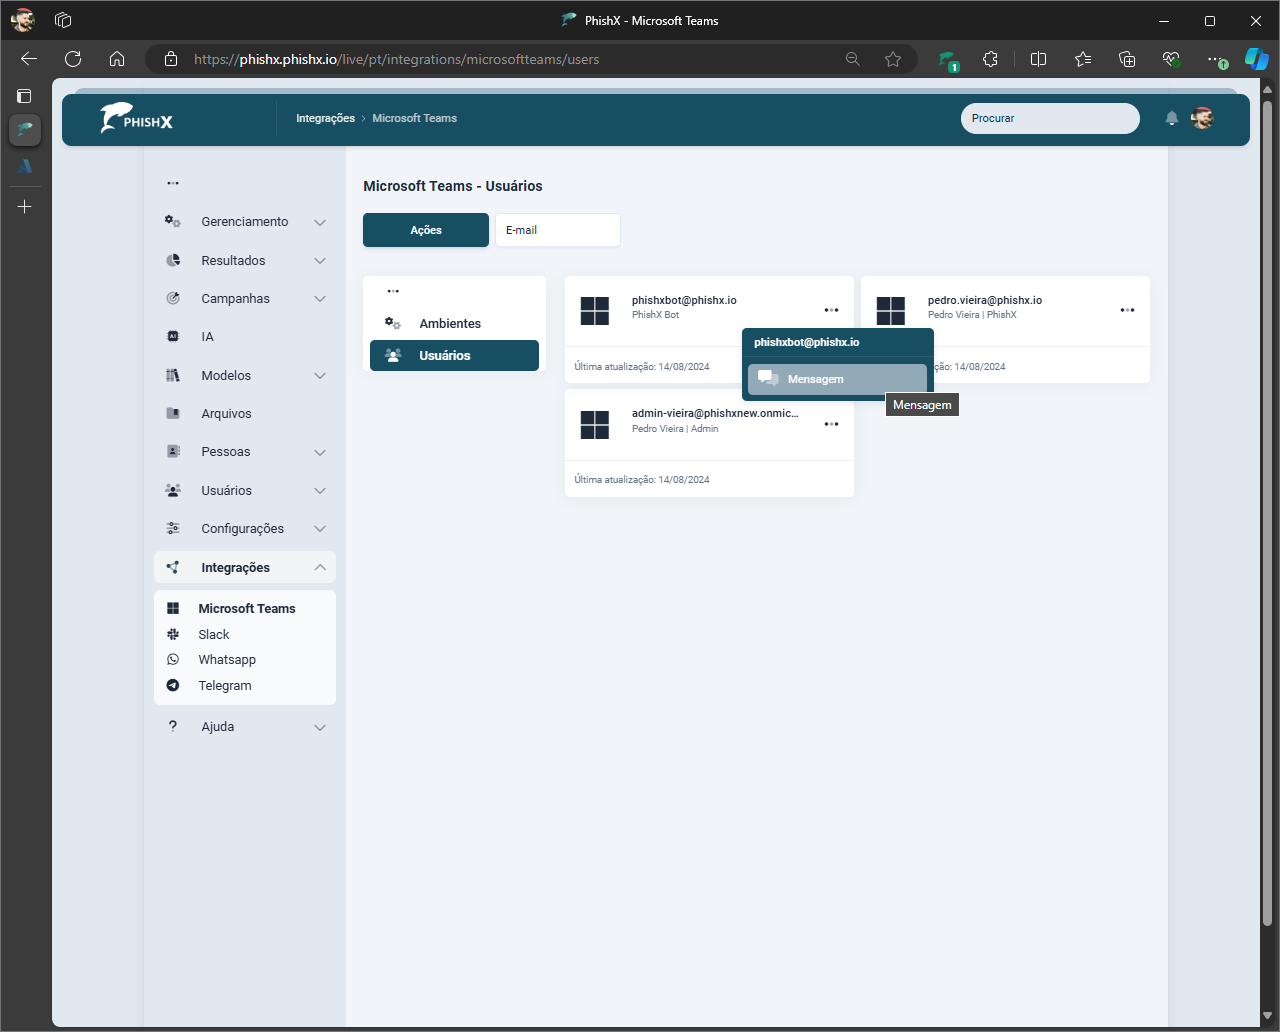
Task: Open Copilot icon in browser toolbar
Action: coord(1256,59)
